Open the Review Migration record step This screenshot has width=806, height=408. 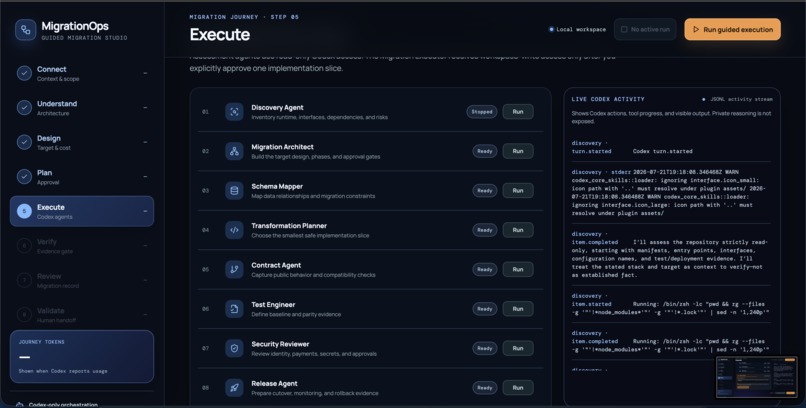tap(82, 280)
